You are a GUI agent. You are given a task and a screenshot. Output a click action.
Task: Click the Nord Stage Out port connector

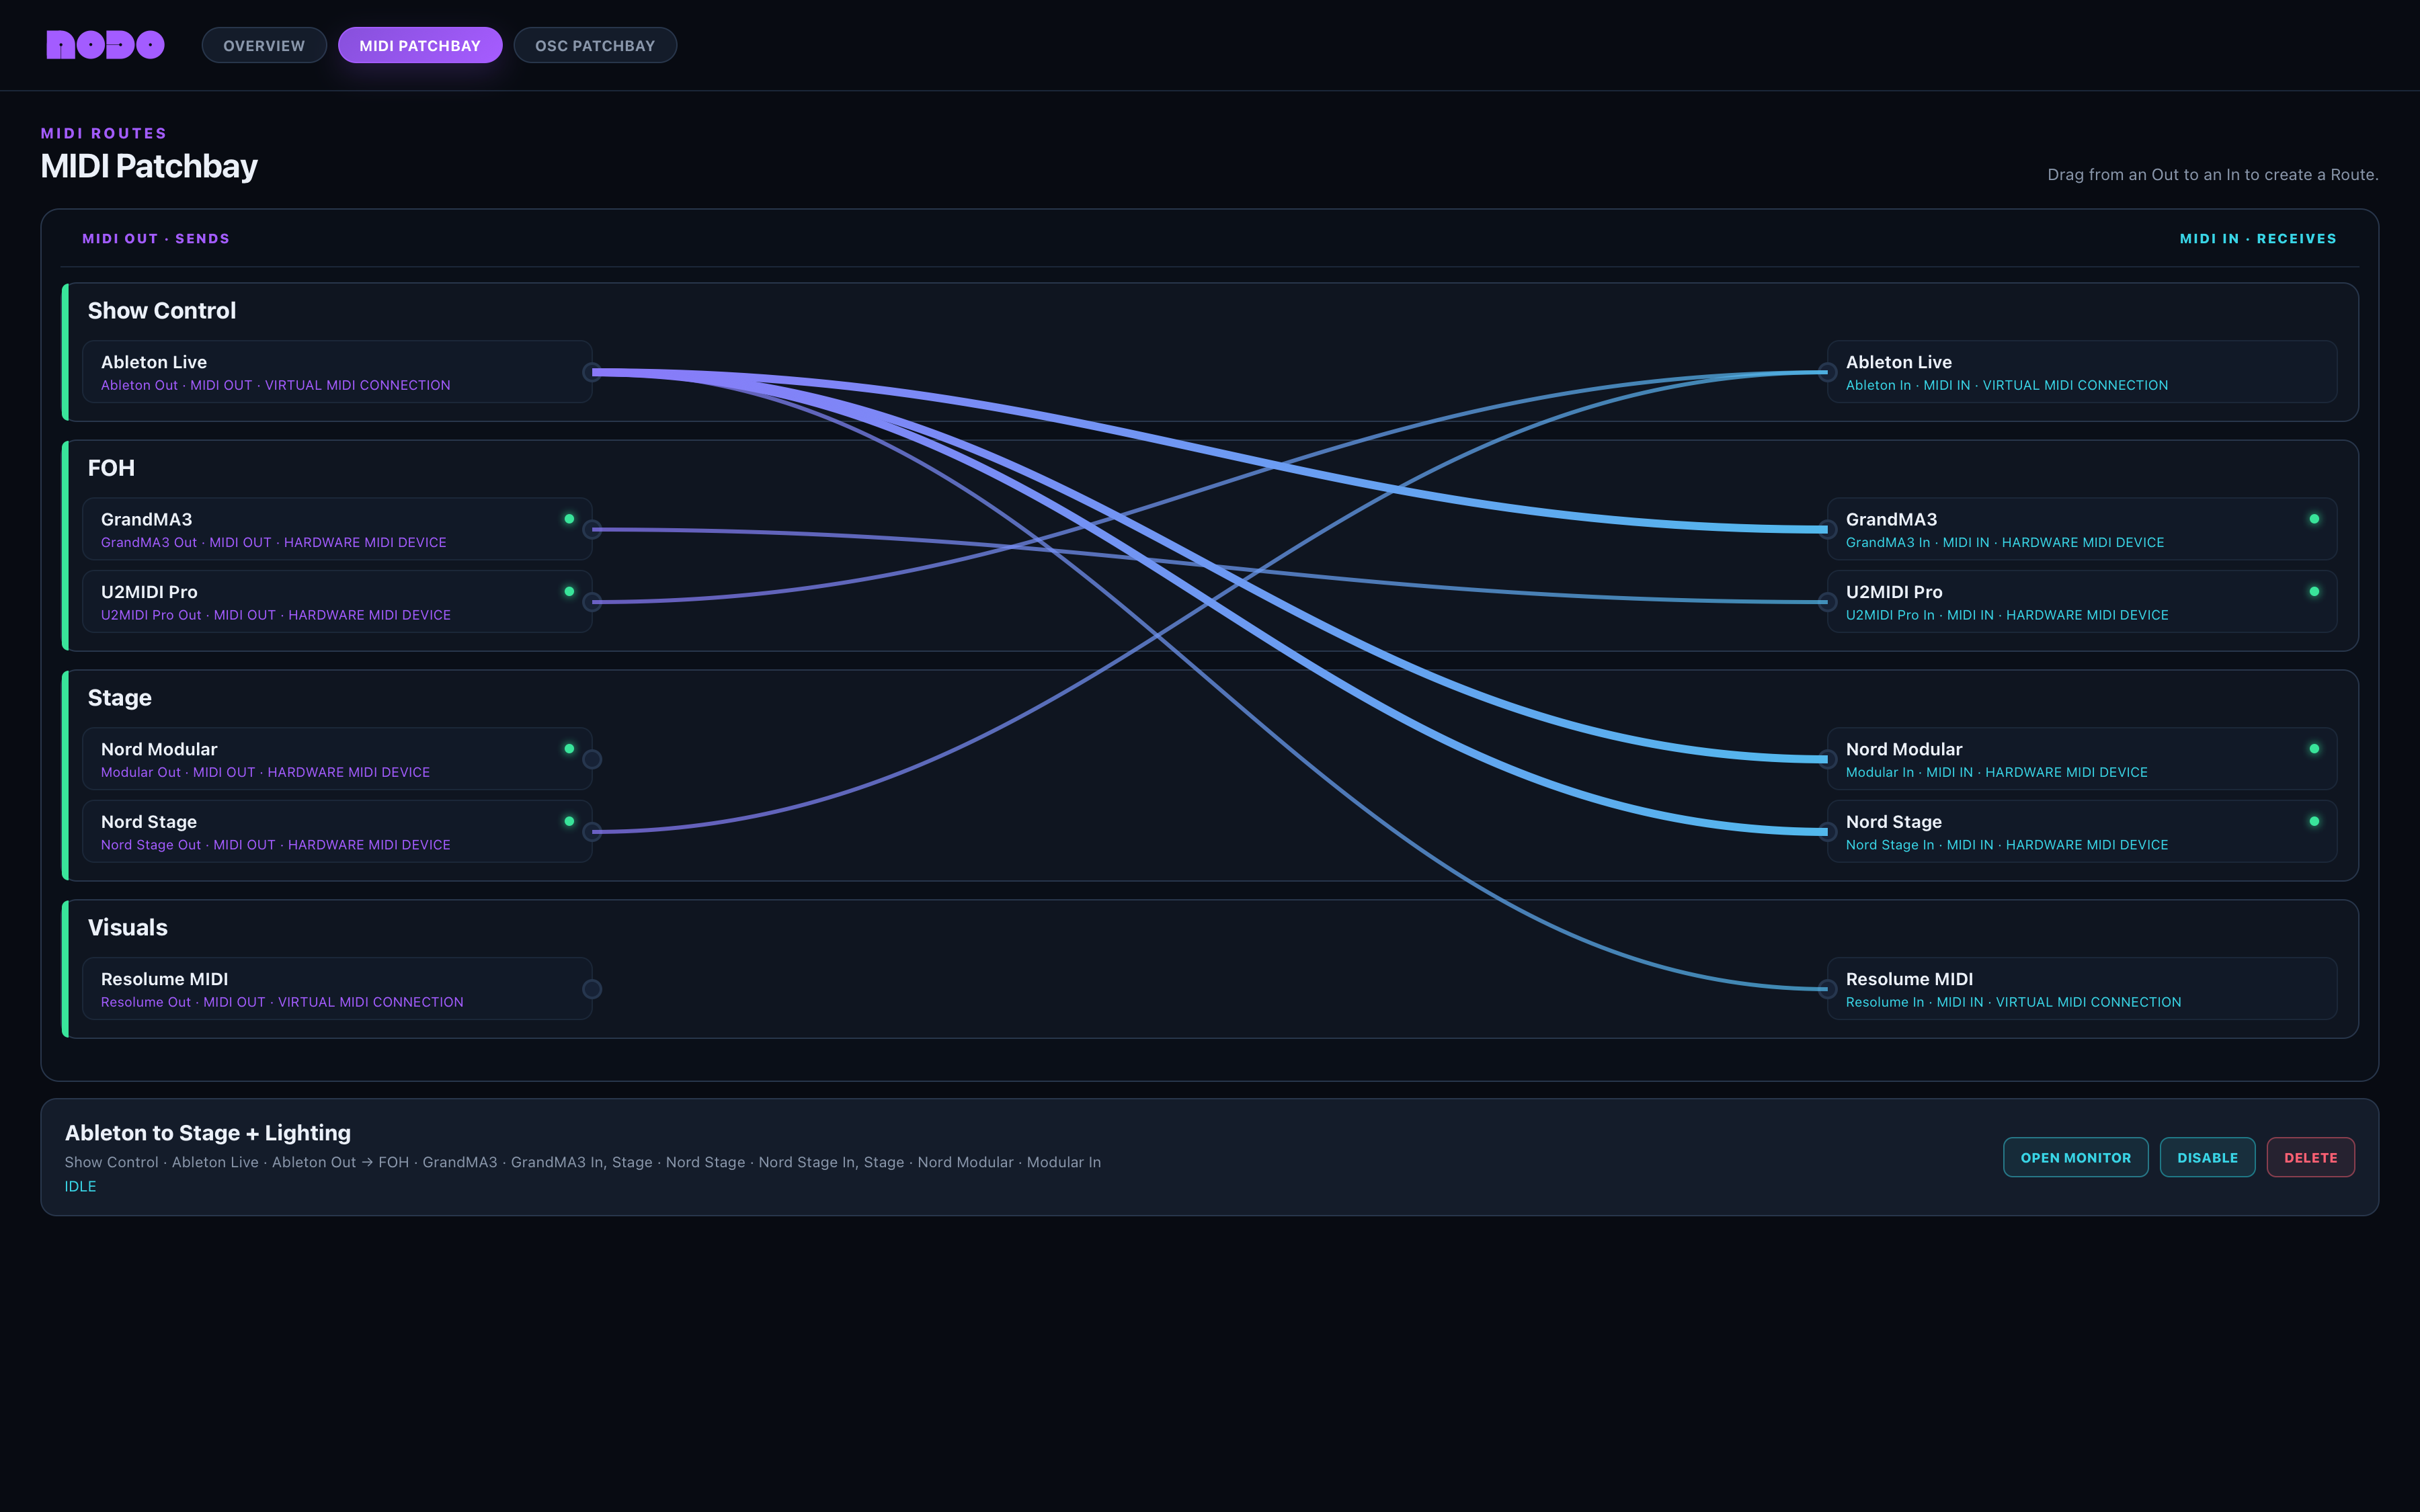tap(592, 831)
